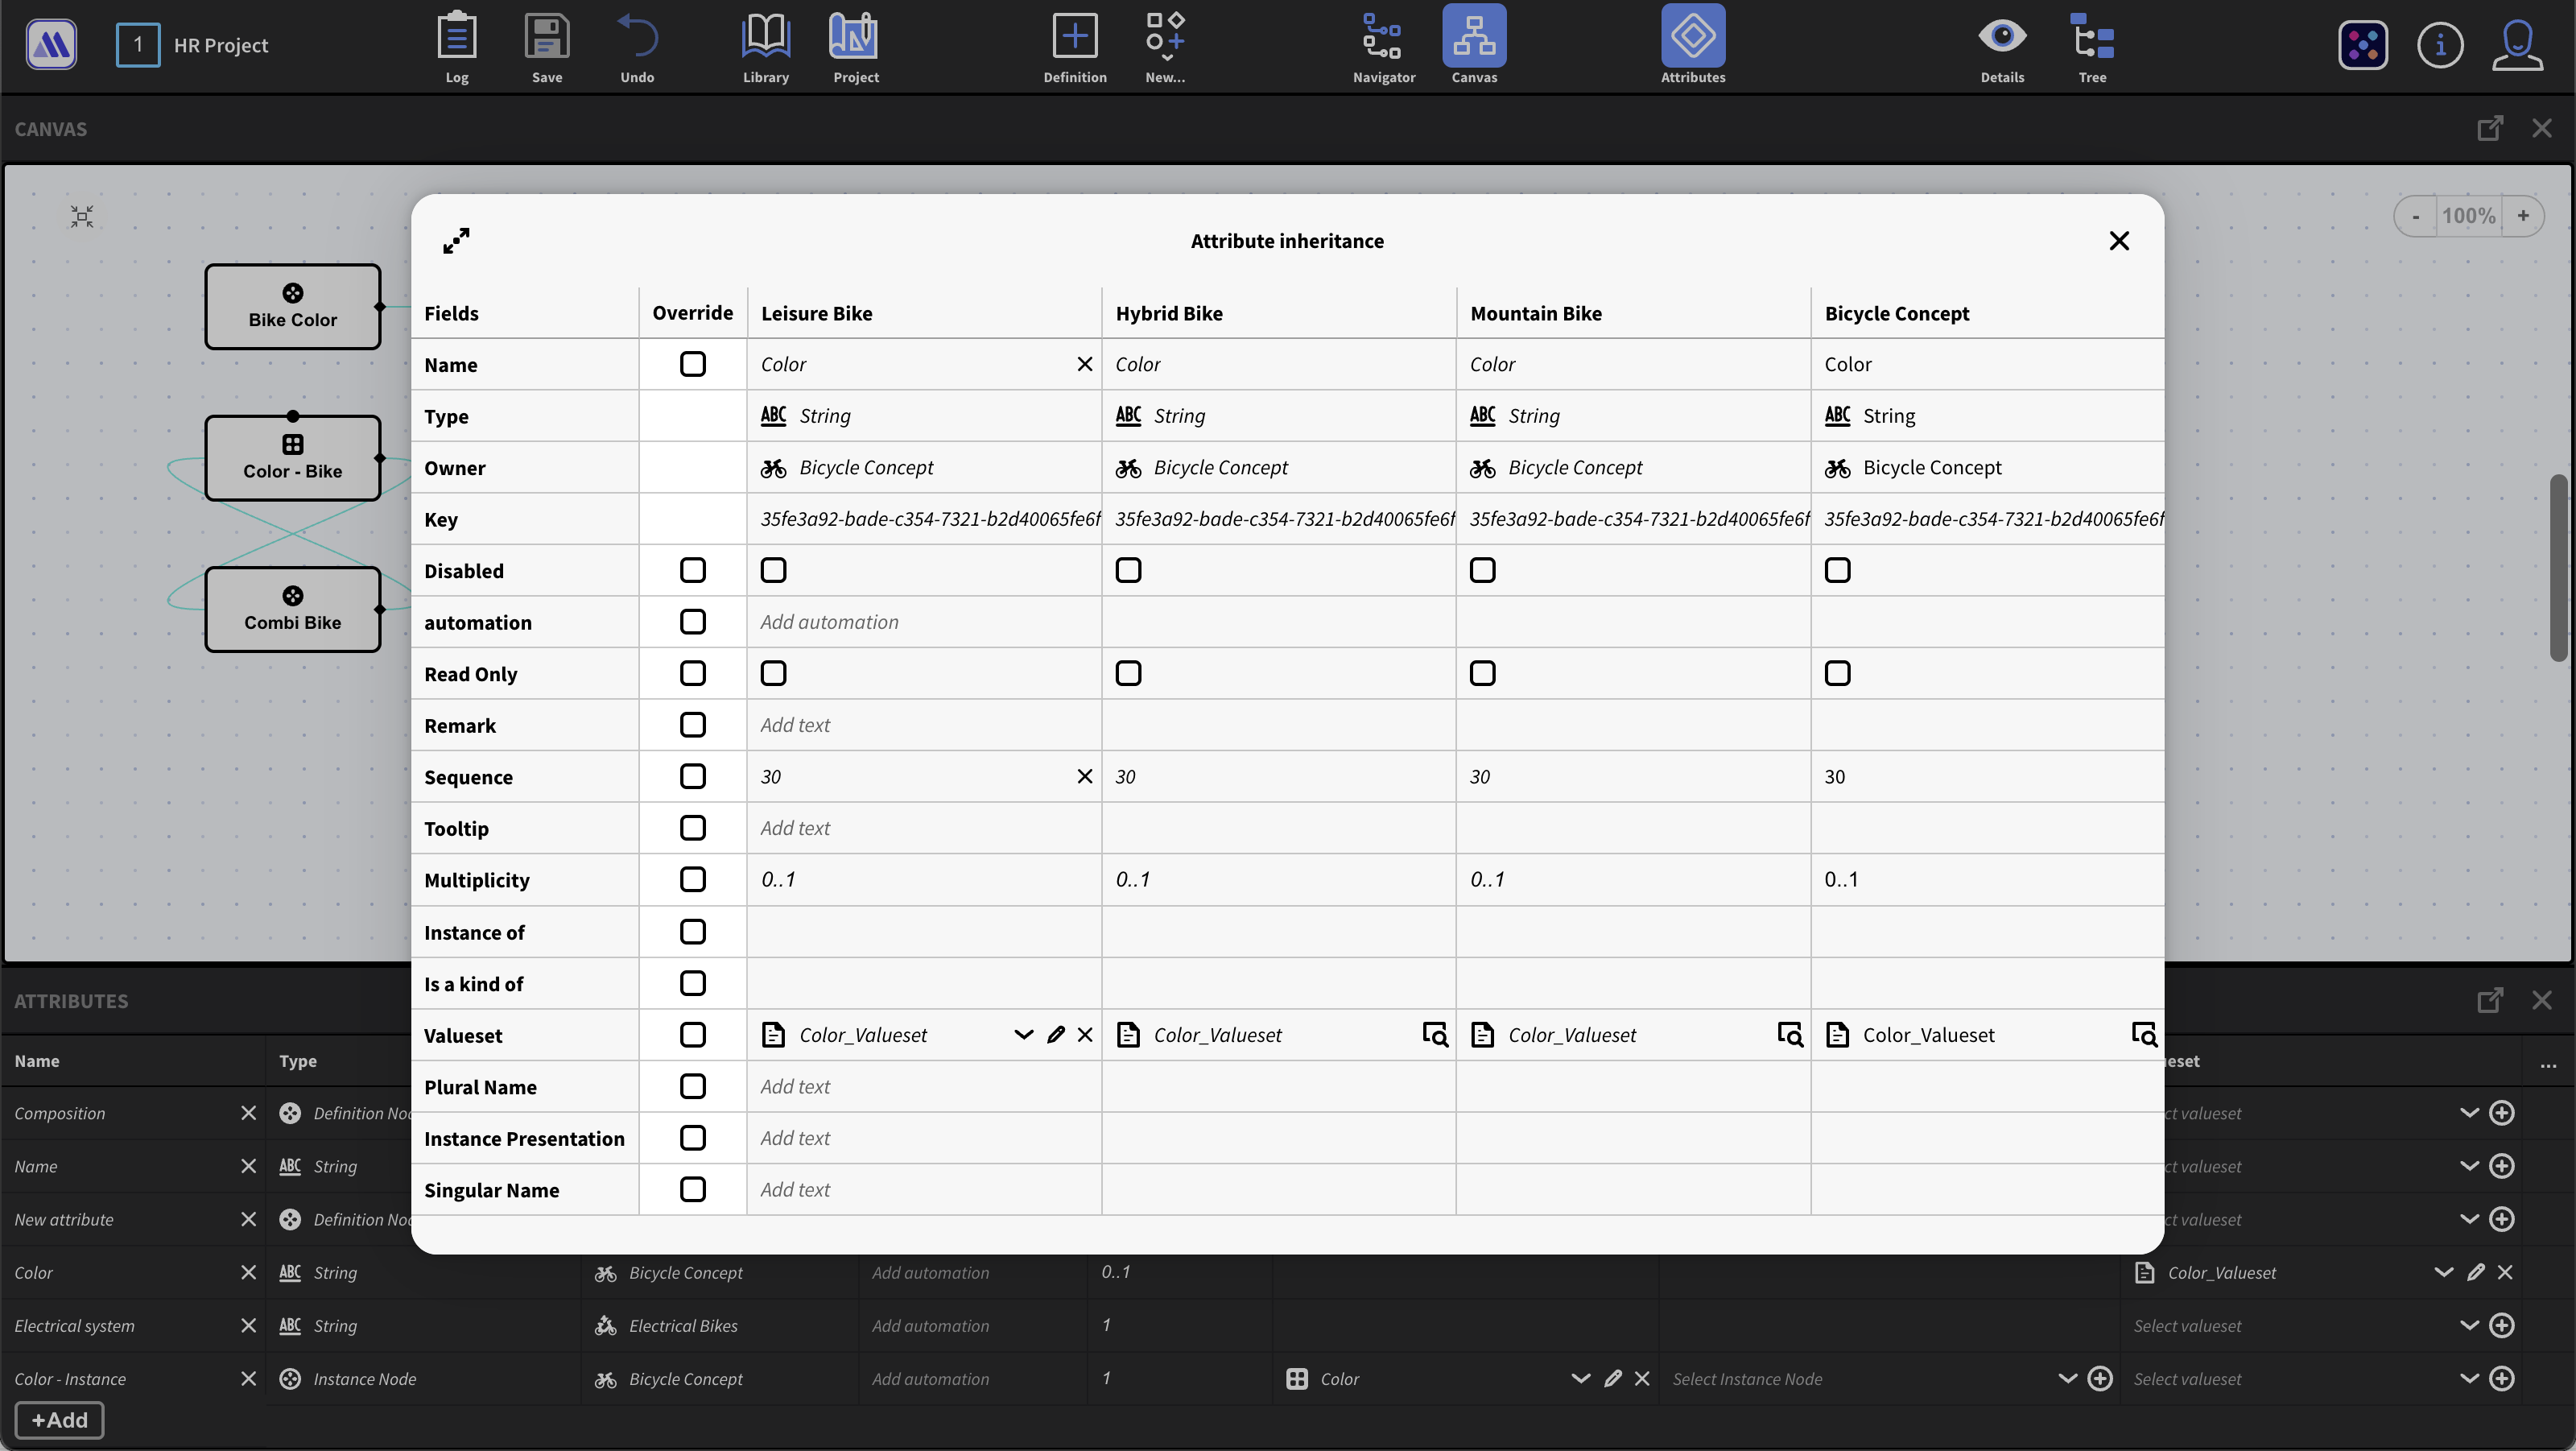Open Select Instance Node dropdown chevron

coord(2067,1379)
